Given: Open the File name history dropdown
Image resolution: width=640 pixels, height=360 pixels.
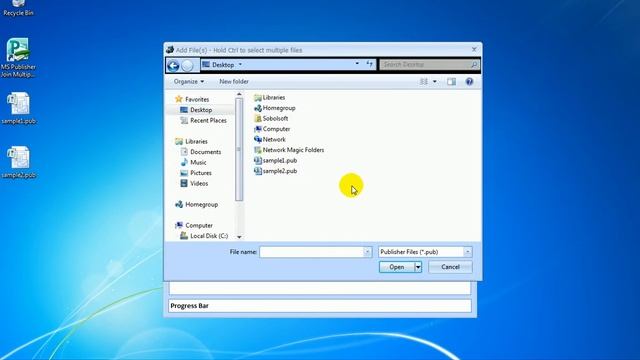Looking at the screenshot, I should pos(367,252).
